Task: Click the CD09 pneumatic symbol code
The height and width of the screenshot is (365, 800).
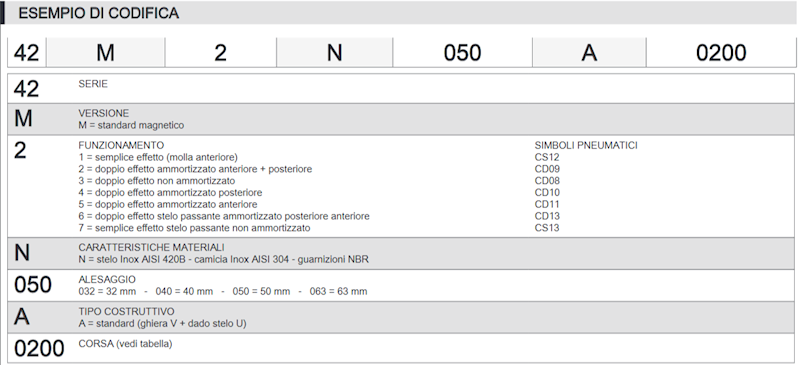Action: (x=547, y=169)
